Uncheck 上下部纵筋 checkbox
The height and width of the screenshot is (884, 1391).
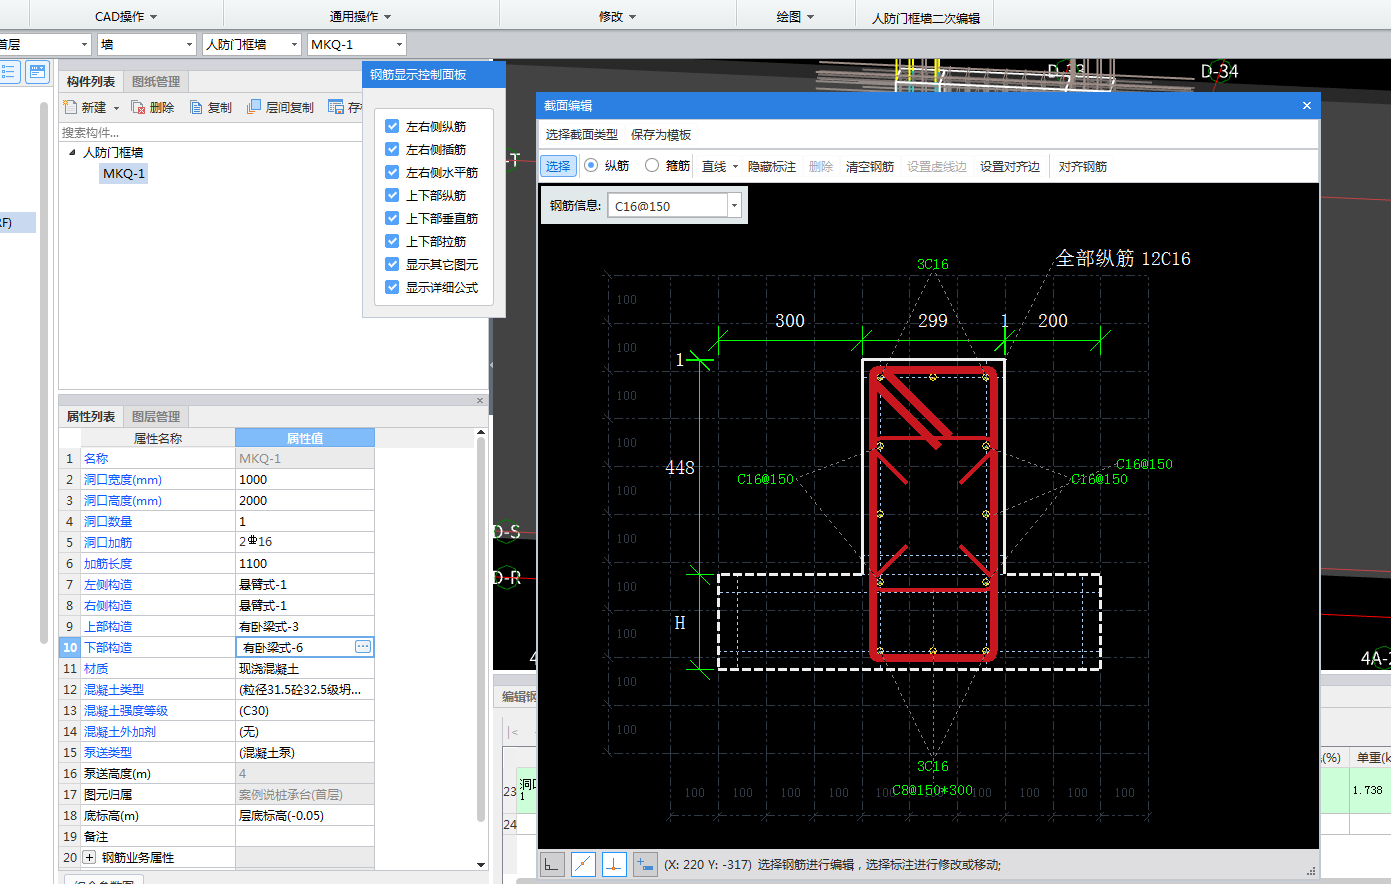tap(392, 195)
